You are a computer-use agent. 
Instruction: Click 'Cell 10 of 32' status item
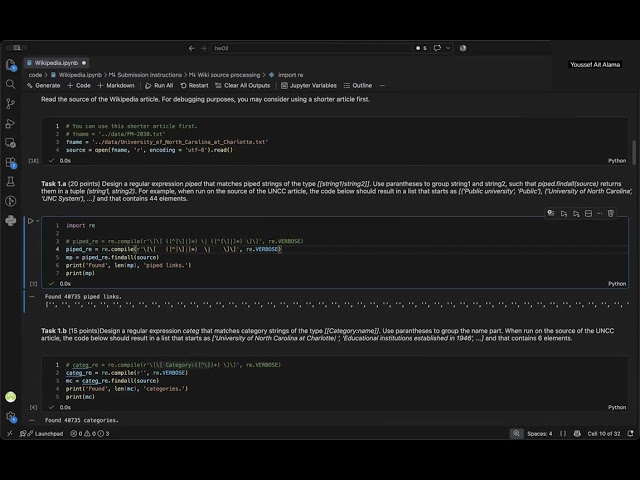pos(604,433)
